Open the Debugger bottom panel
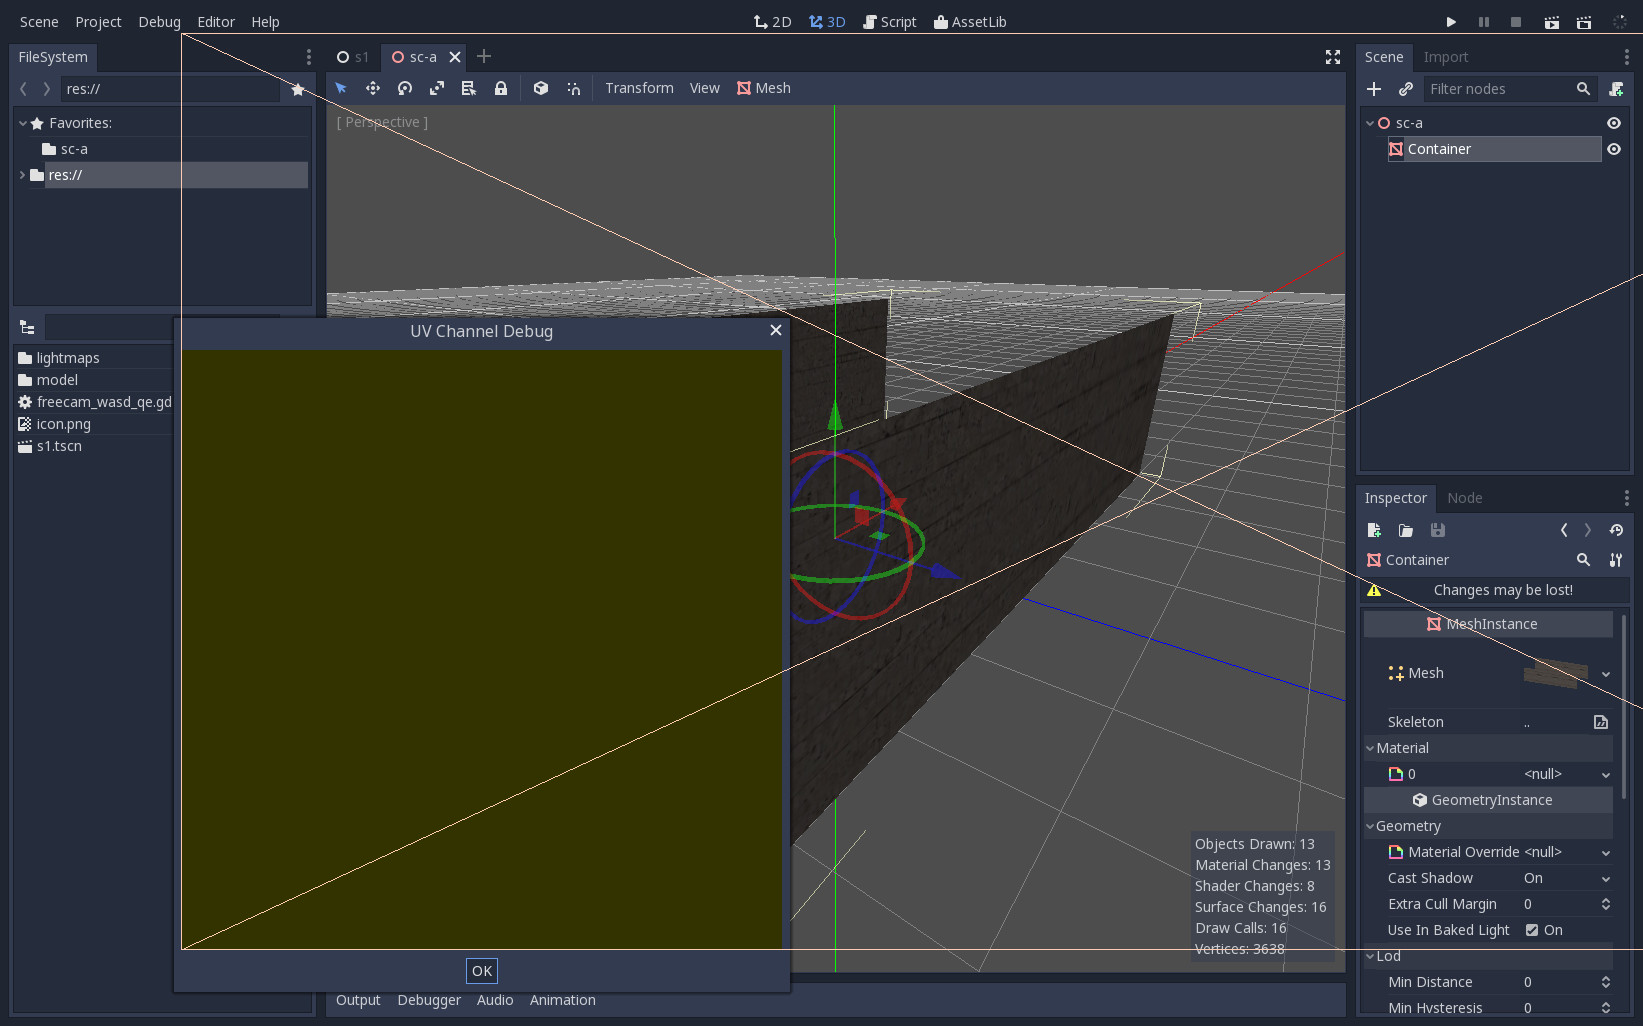The width and height of the screenshot is (1643, 1026). (x=429, y=1000)
